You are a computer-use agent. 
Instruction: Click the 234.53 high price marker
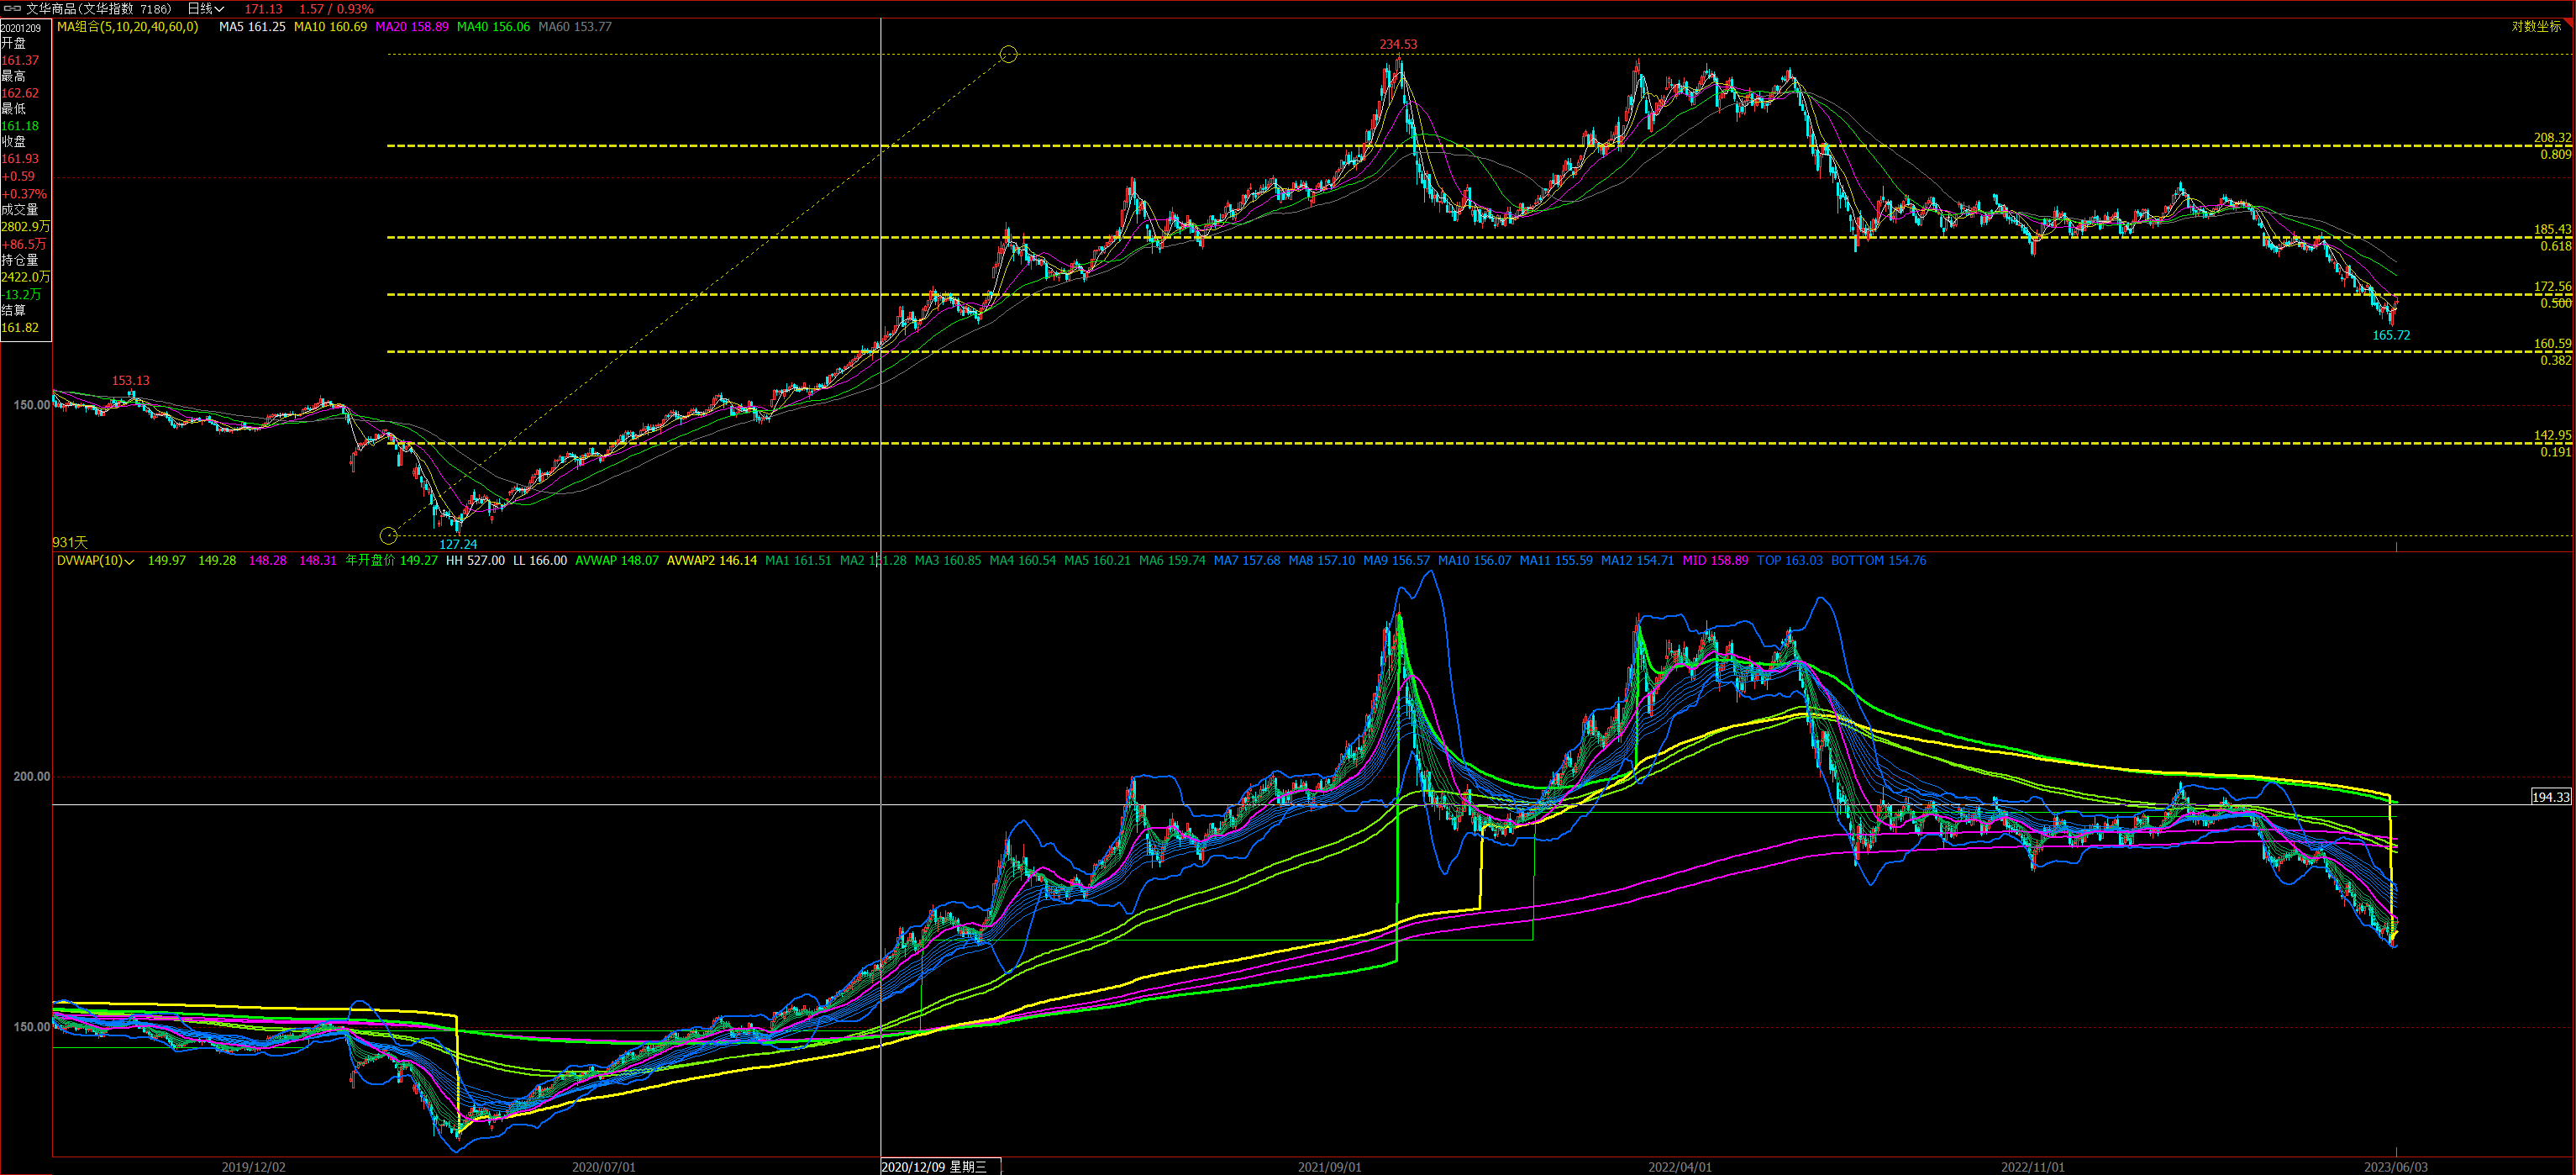(1398, 45)
